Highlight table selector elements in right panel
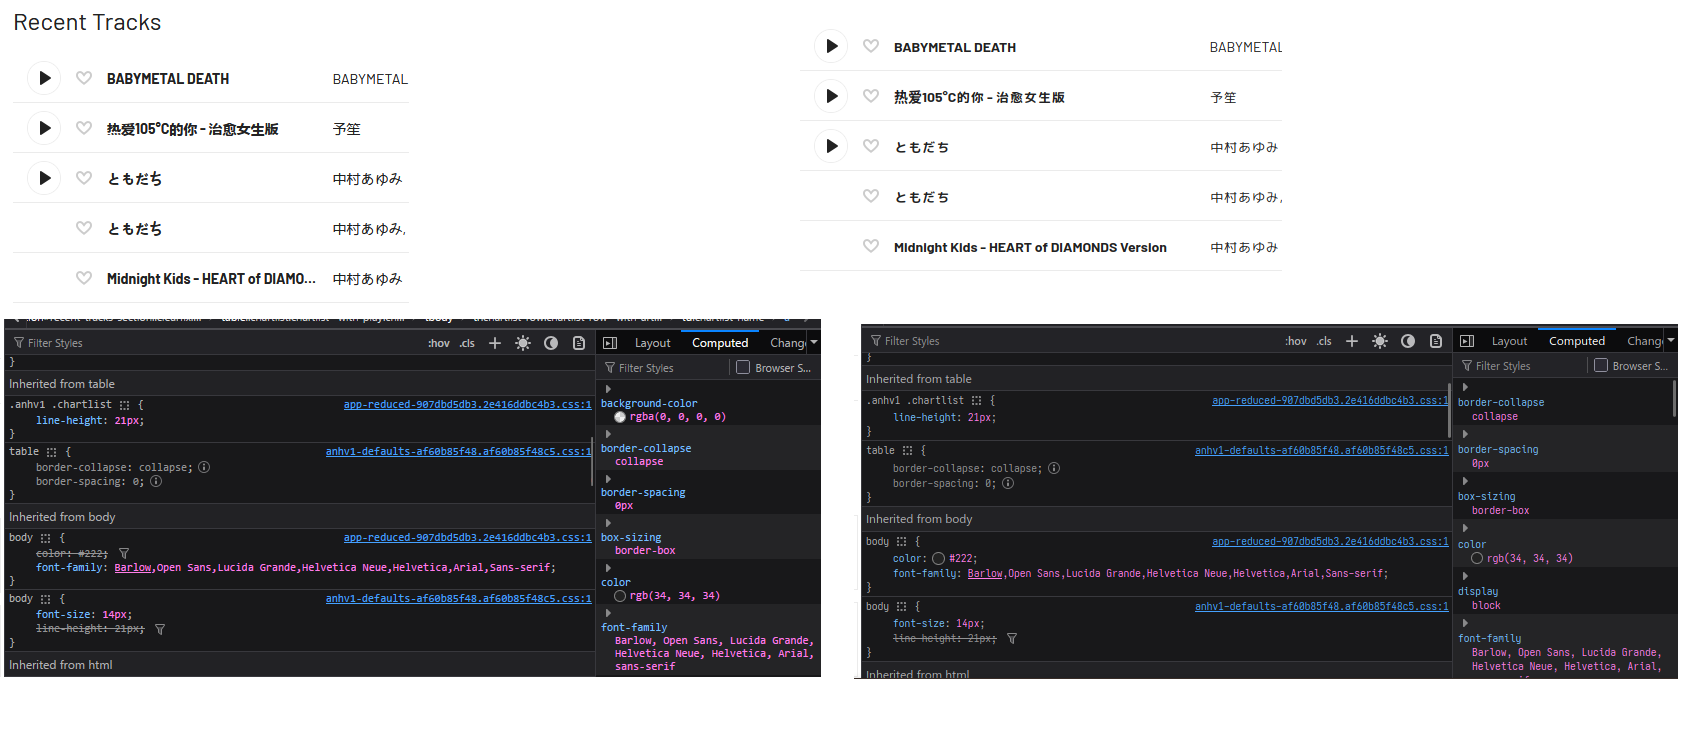1707x738 pixels. click(x=907, y=451)
